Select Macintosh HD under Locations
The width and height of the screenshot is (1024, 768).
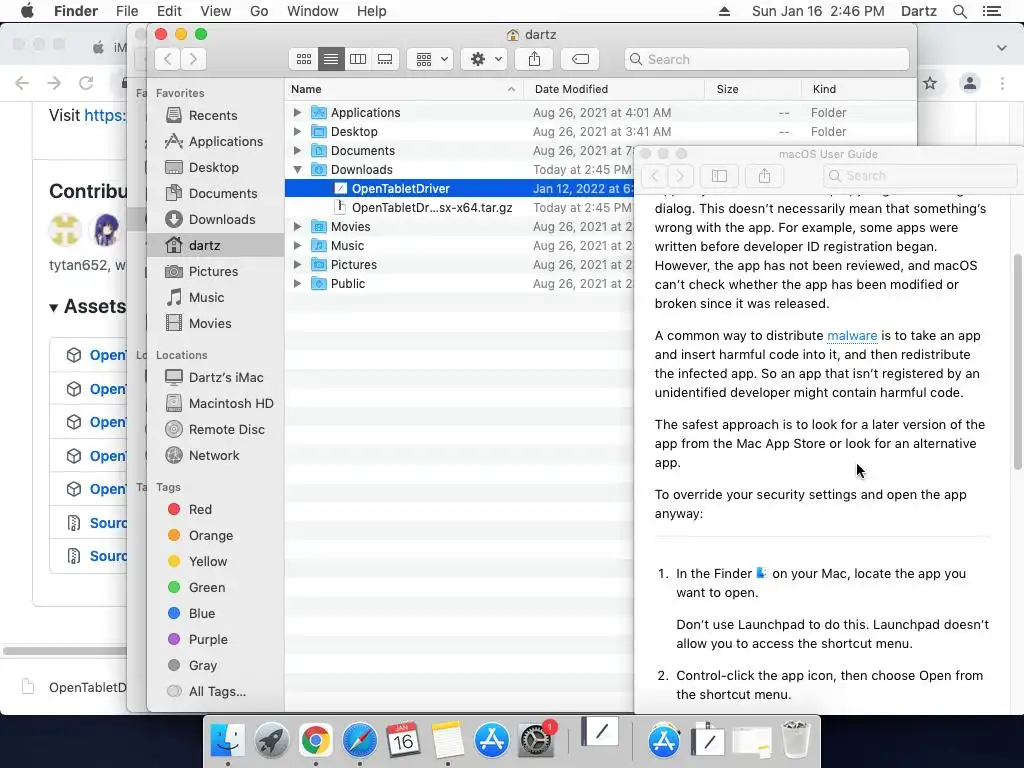point(219,404)
